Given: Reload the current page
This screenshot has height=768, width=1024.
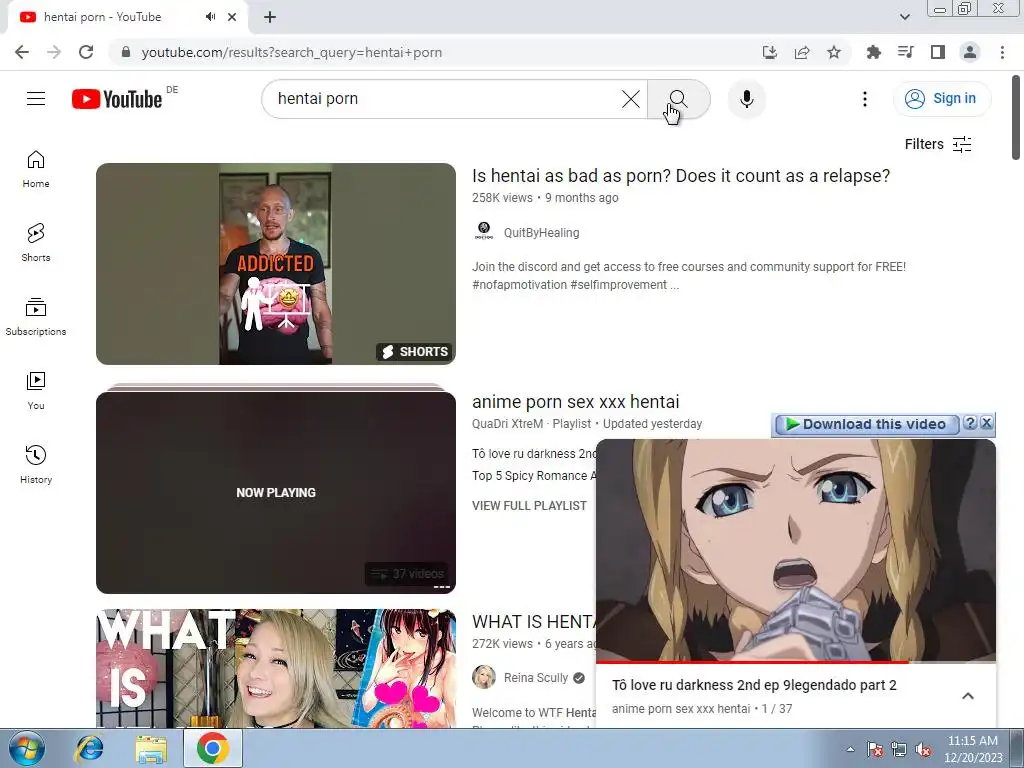Looking at the screenshot, I should (x=86, y=52).
